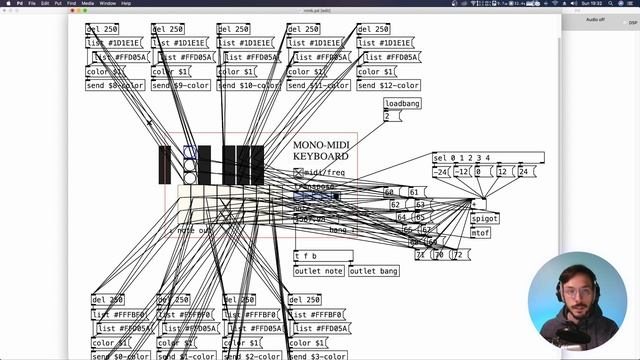Click the 61 message box
Image resolution: width=640 pixels, height=360 pixels.
coord(417,192)
